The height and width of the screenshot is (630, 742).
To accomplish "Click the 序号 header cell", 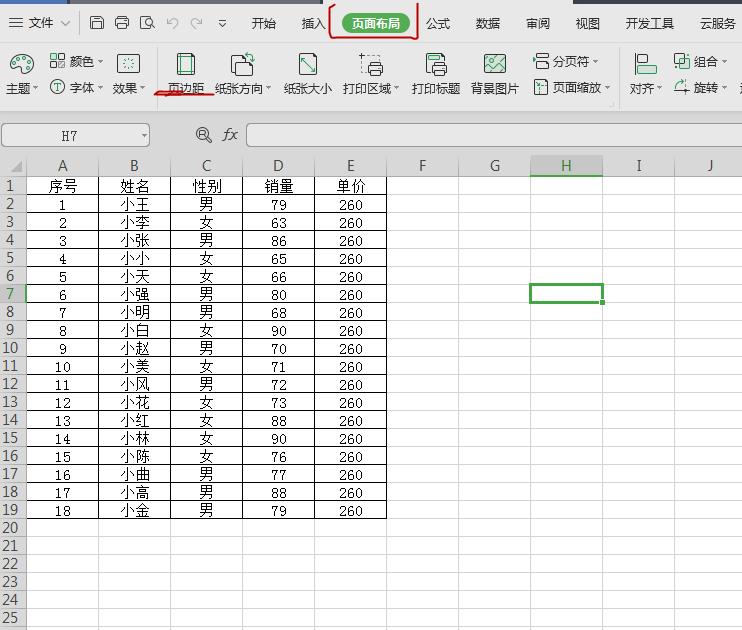I will pos(62,186).
